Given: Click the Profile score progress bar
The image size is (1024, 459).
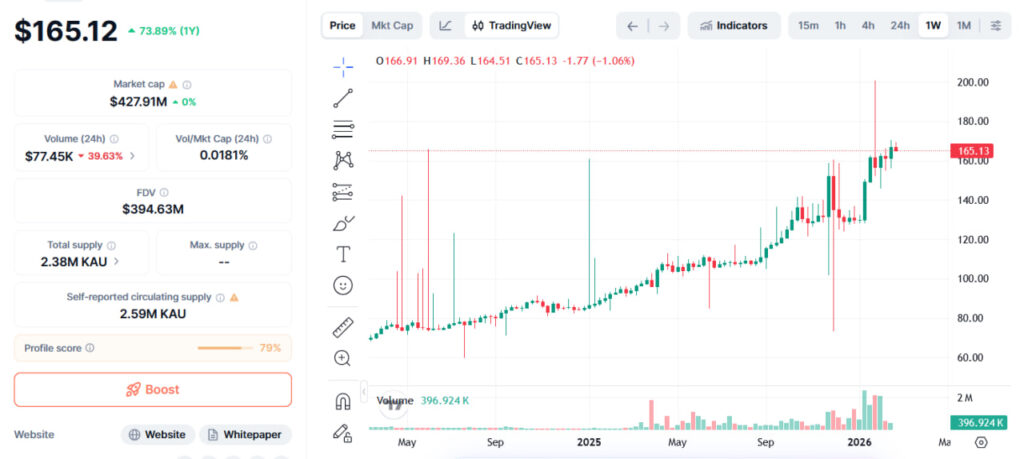Looking at the screenshot, I should click(x=225, y=348).
